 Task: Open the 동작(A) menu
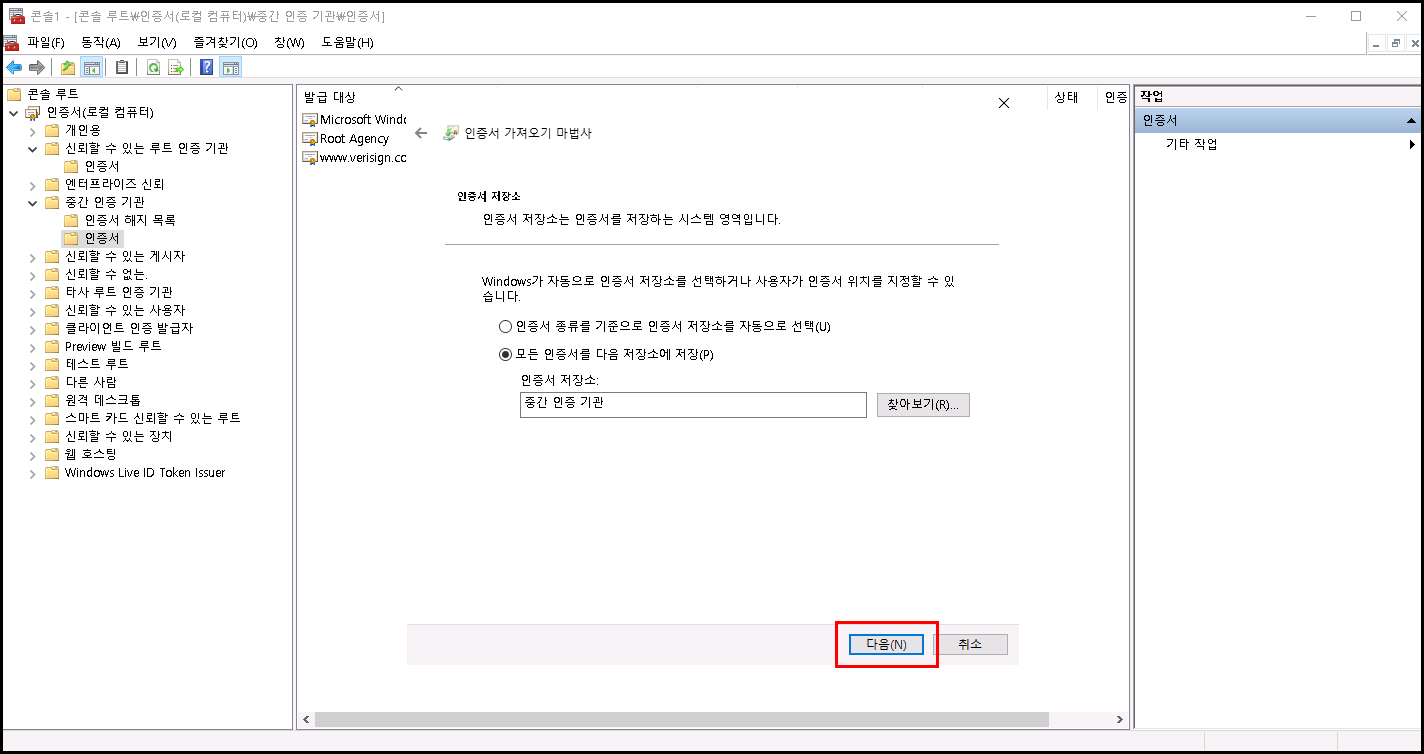coord(100,42)
